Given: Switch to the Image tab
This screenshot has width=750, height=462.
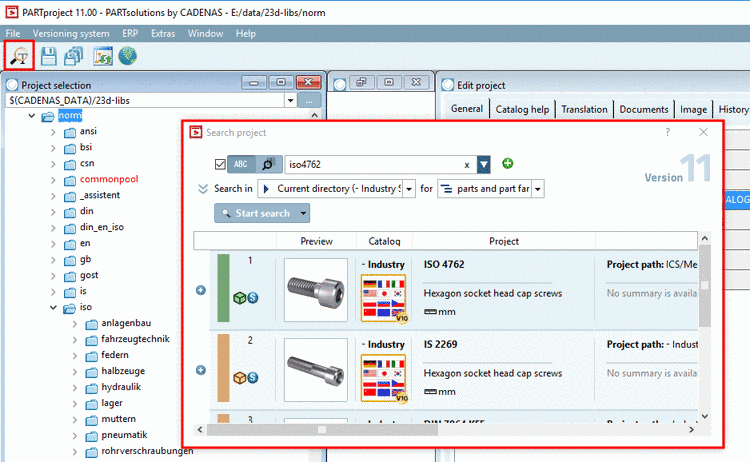Looking at the screenshot, I should click(693, 109).
